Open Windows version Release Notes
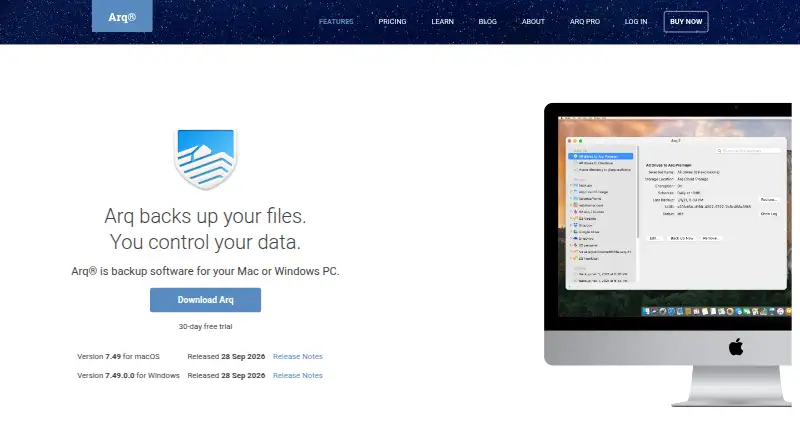 (x=297, y=375)
